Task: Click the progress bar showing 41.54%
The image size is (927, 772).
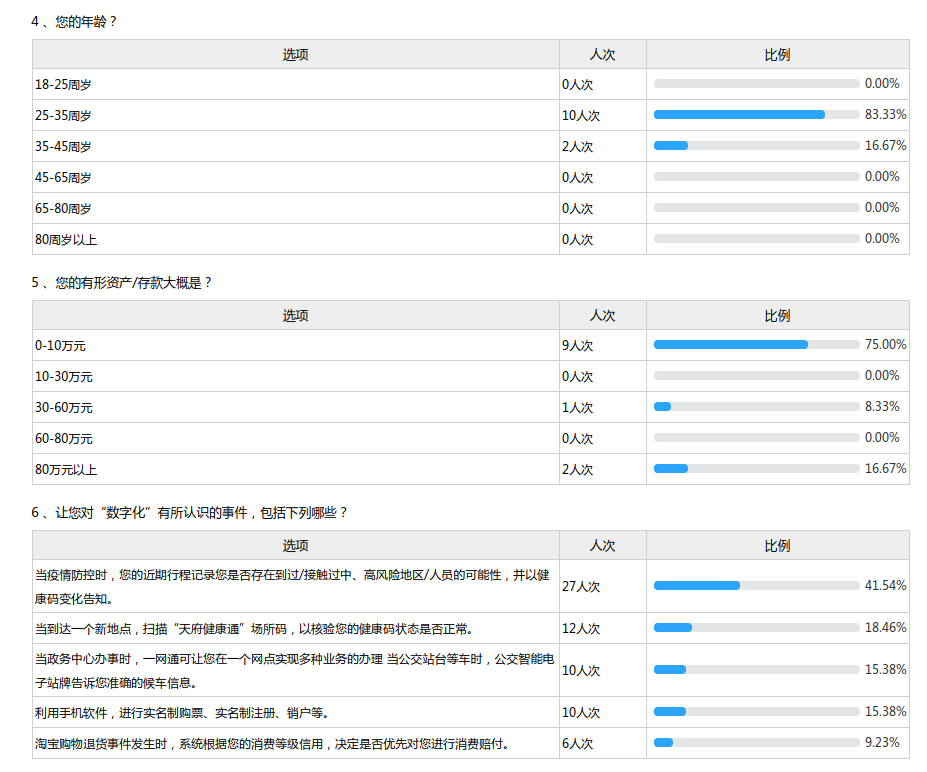Action: [697, 586]
